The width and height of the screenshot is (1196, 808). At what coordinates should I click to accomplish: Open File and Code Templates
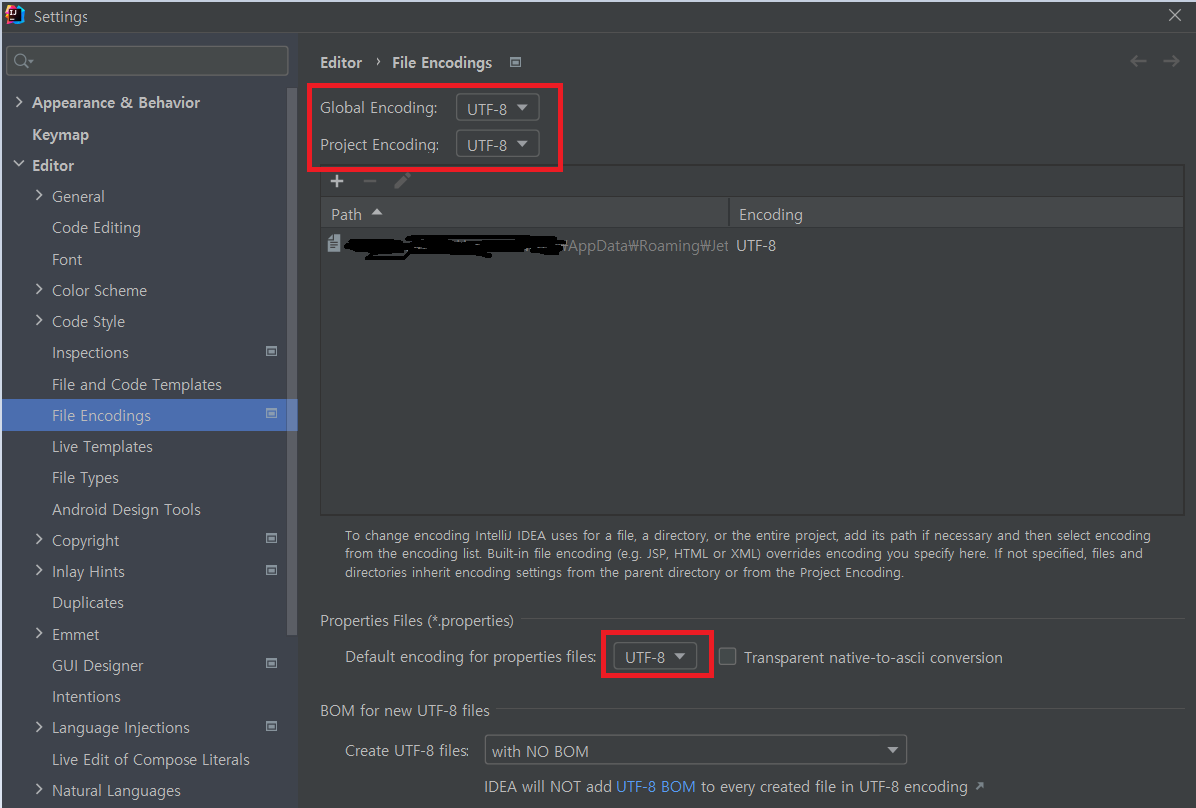click(137, 385)
